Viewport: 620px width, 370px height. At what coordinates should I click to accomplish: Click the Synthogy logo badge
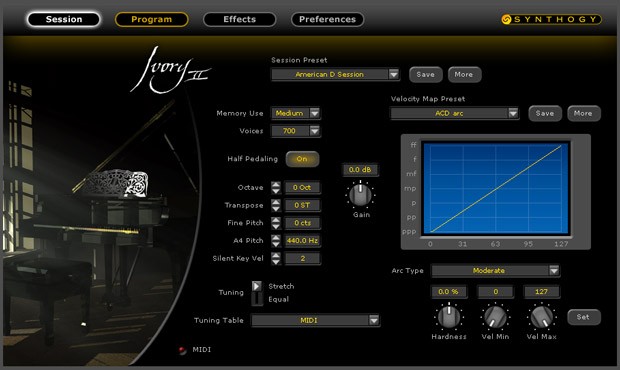coord(551,19)
